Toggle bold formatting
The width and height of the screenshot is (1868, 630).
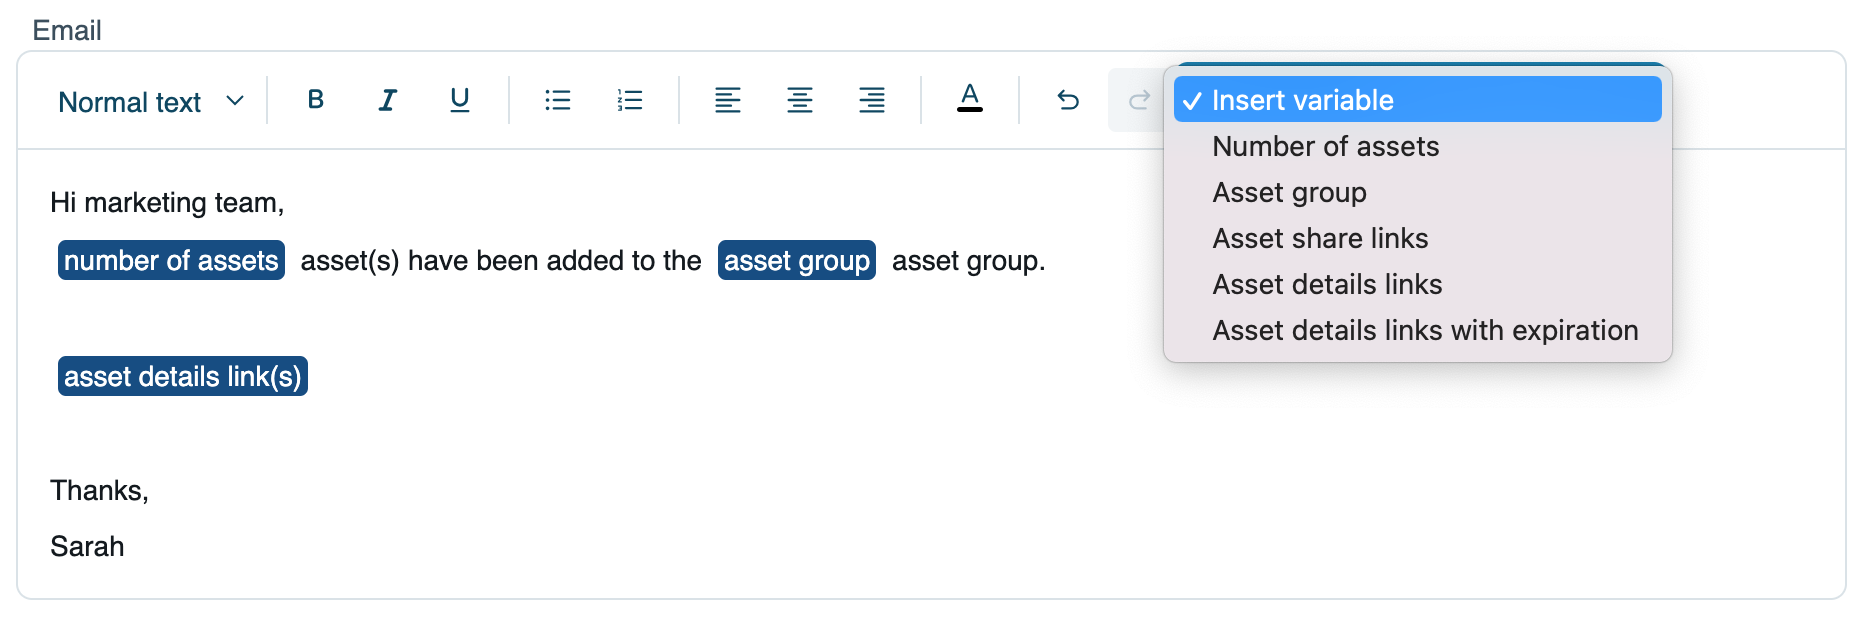coord(315,100)
